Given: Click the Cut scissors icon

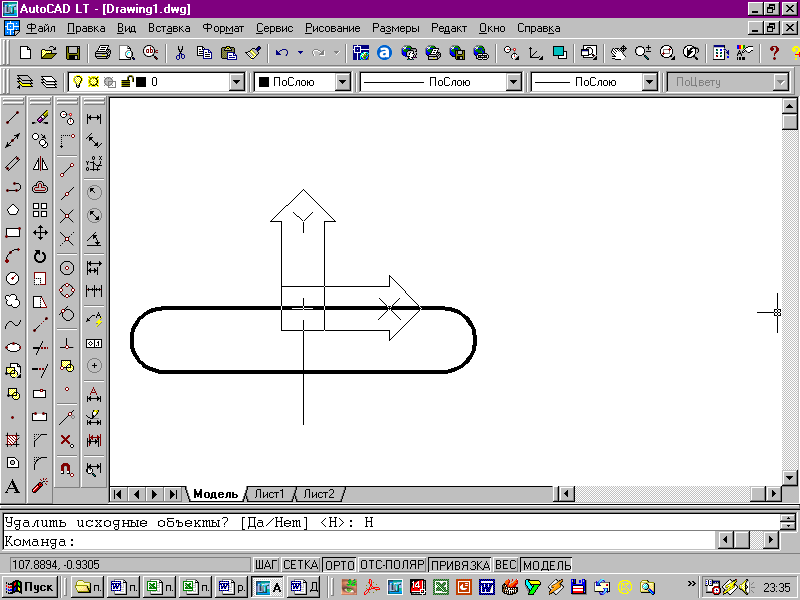Looking at the screenshot, I should point(180,53).
